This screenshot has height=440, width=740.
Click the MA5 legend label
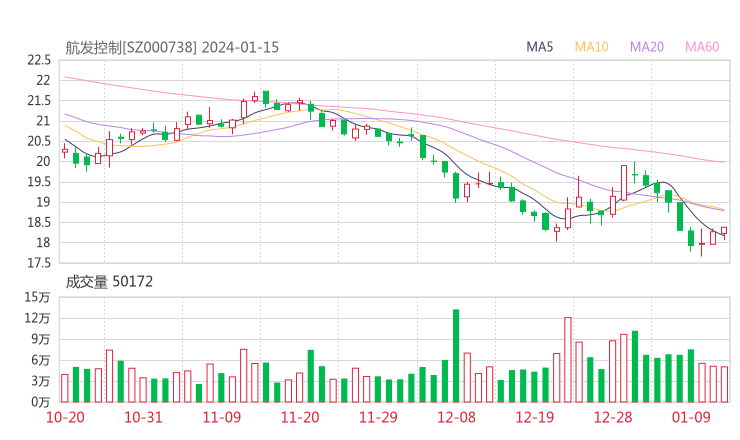539,47
